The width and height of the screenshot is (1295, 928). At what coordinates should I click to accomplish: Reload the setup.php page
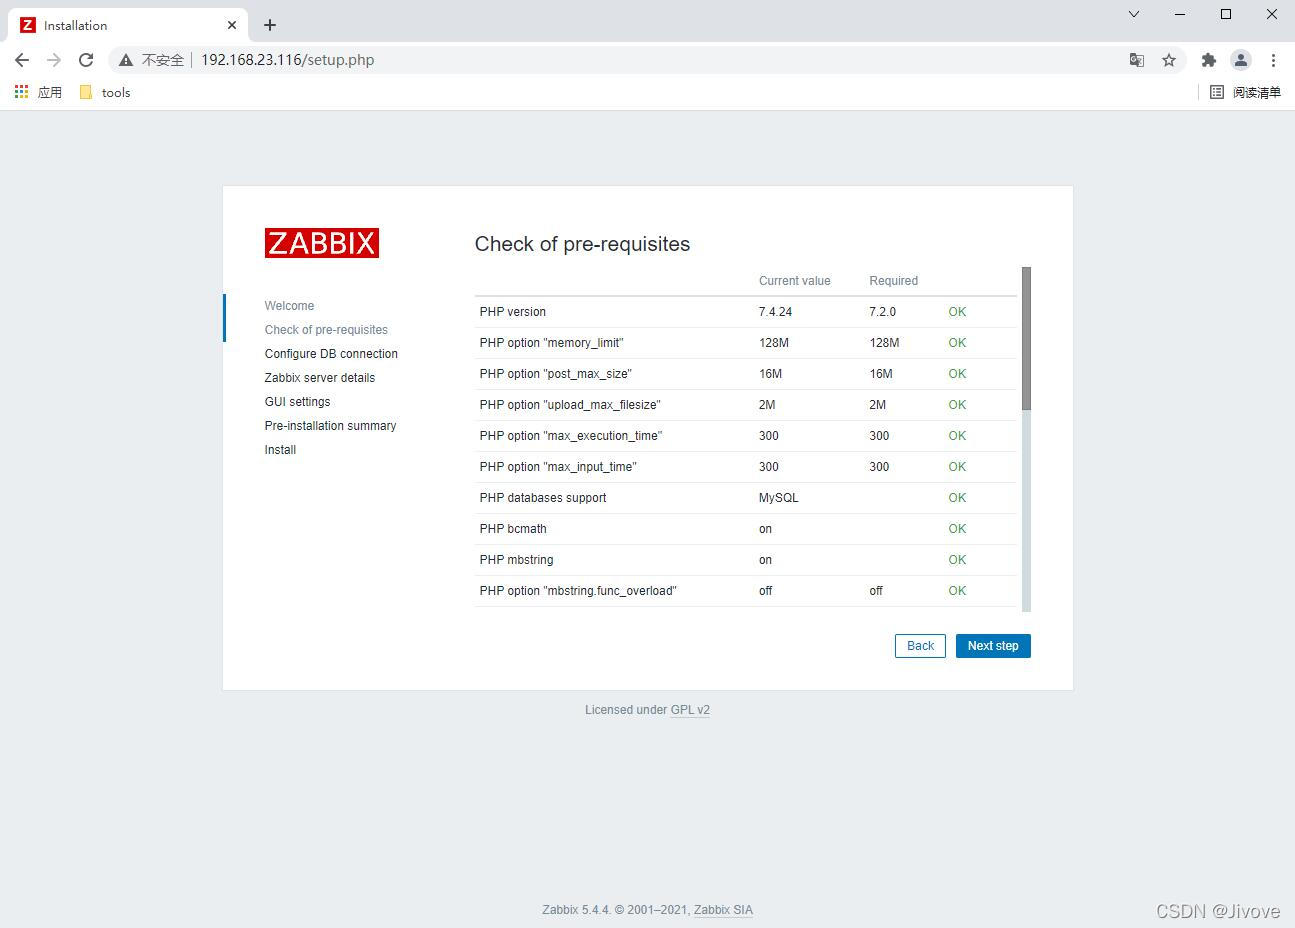click(x=86, y=60)
